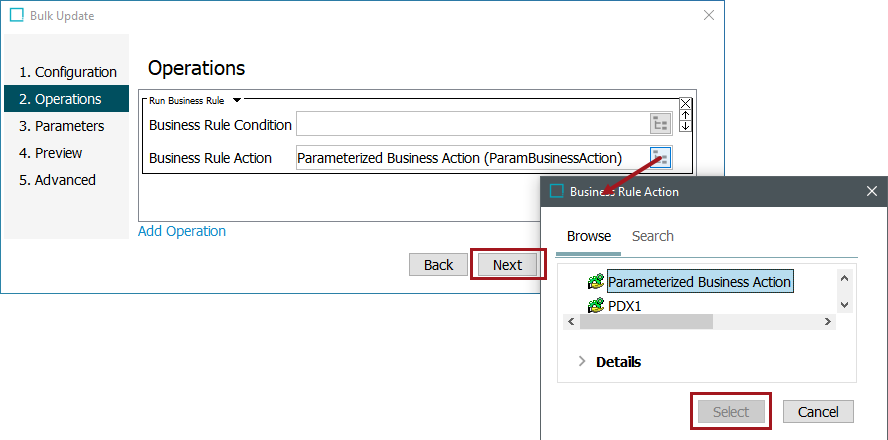Click the Next button
Screen dimensions: 888x440
pos(507,264)
